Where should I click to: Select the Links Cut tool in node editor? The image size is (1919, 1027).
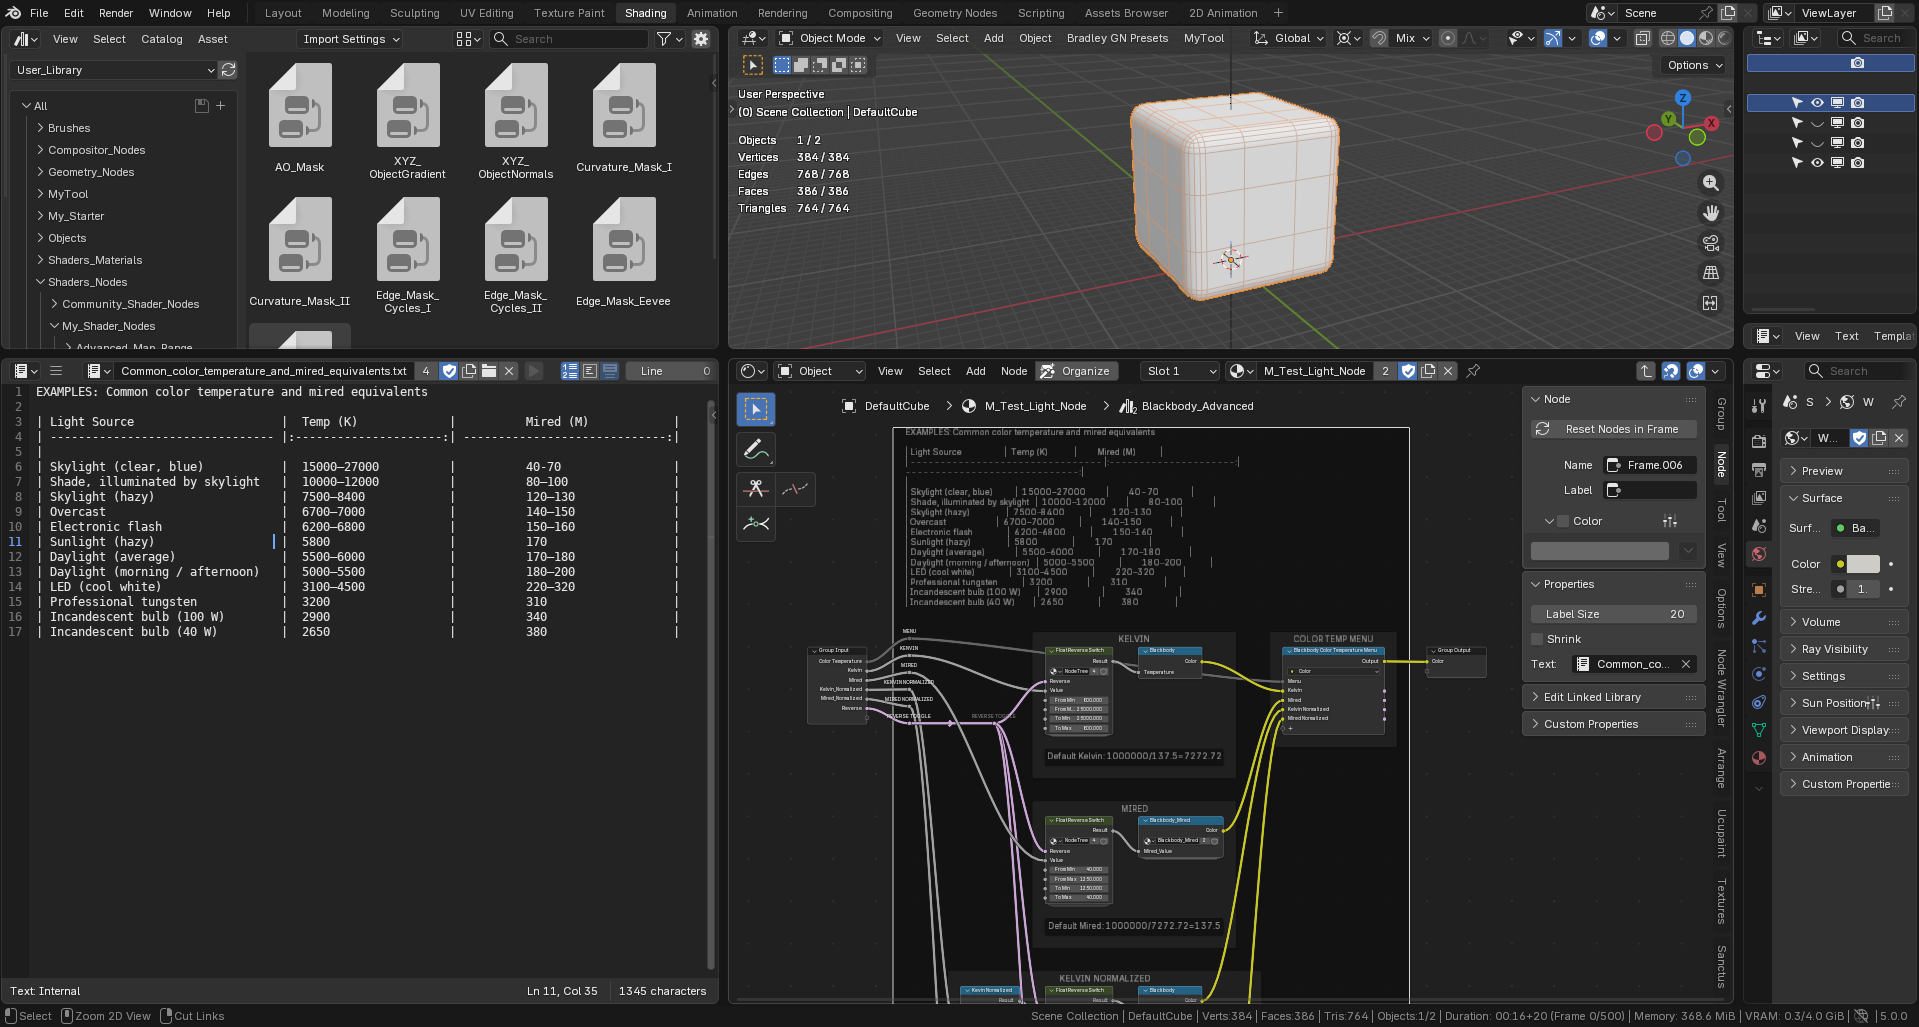[756, 489]
